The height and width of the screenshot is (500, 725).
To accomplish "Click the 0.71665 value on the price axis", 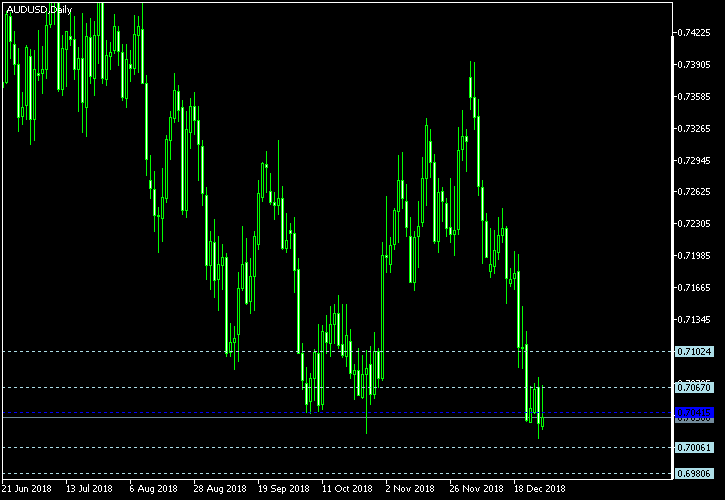I will (x=694, y=287).
